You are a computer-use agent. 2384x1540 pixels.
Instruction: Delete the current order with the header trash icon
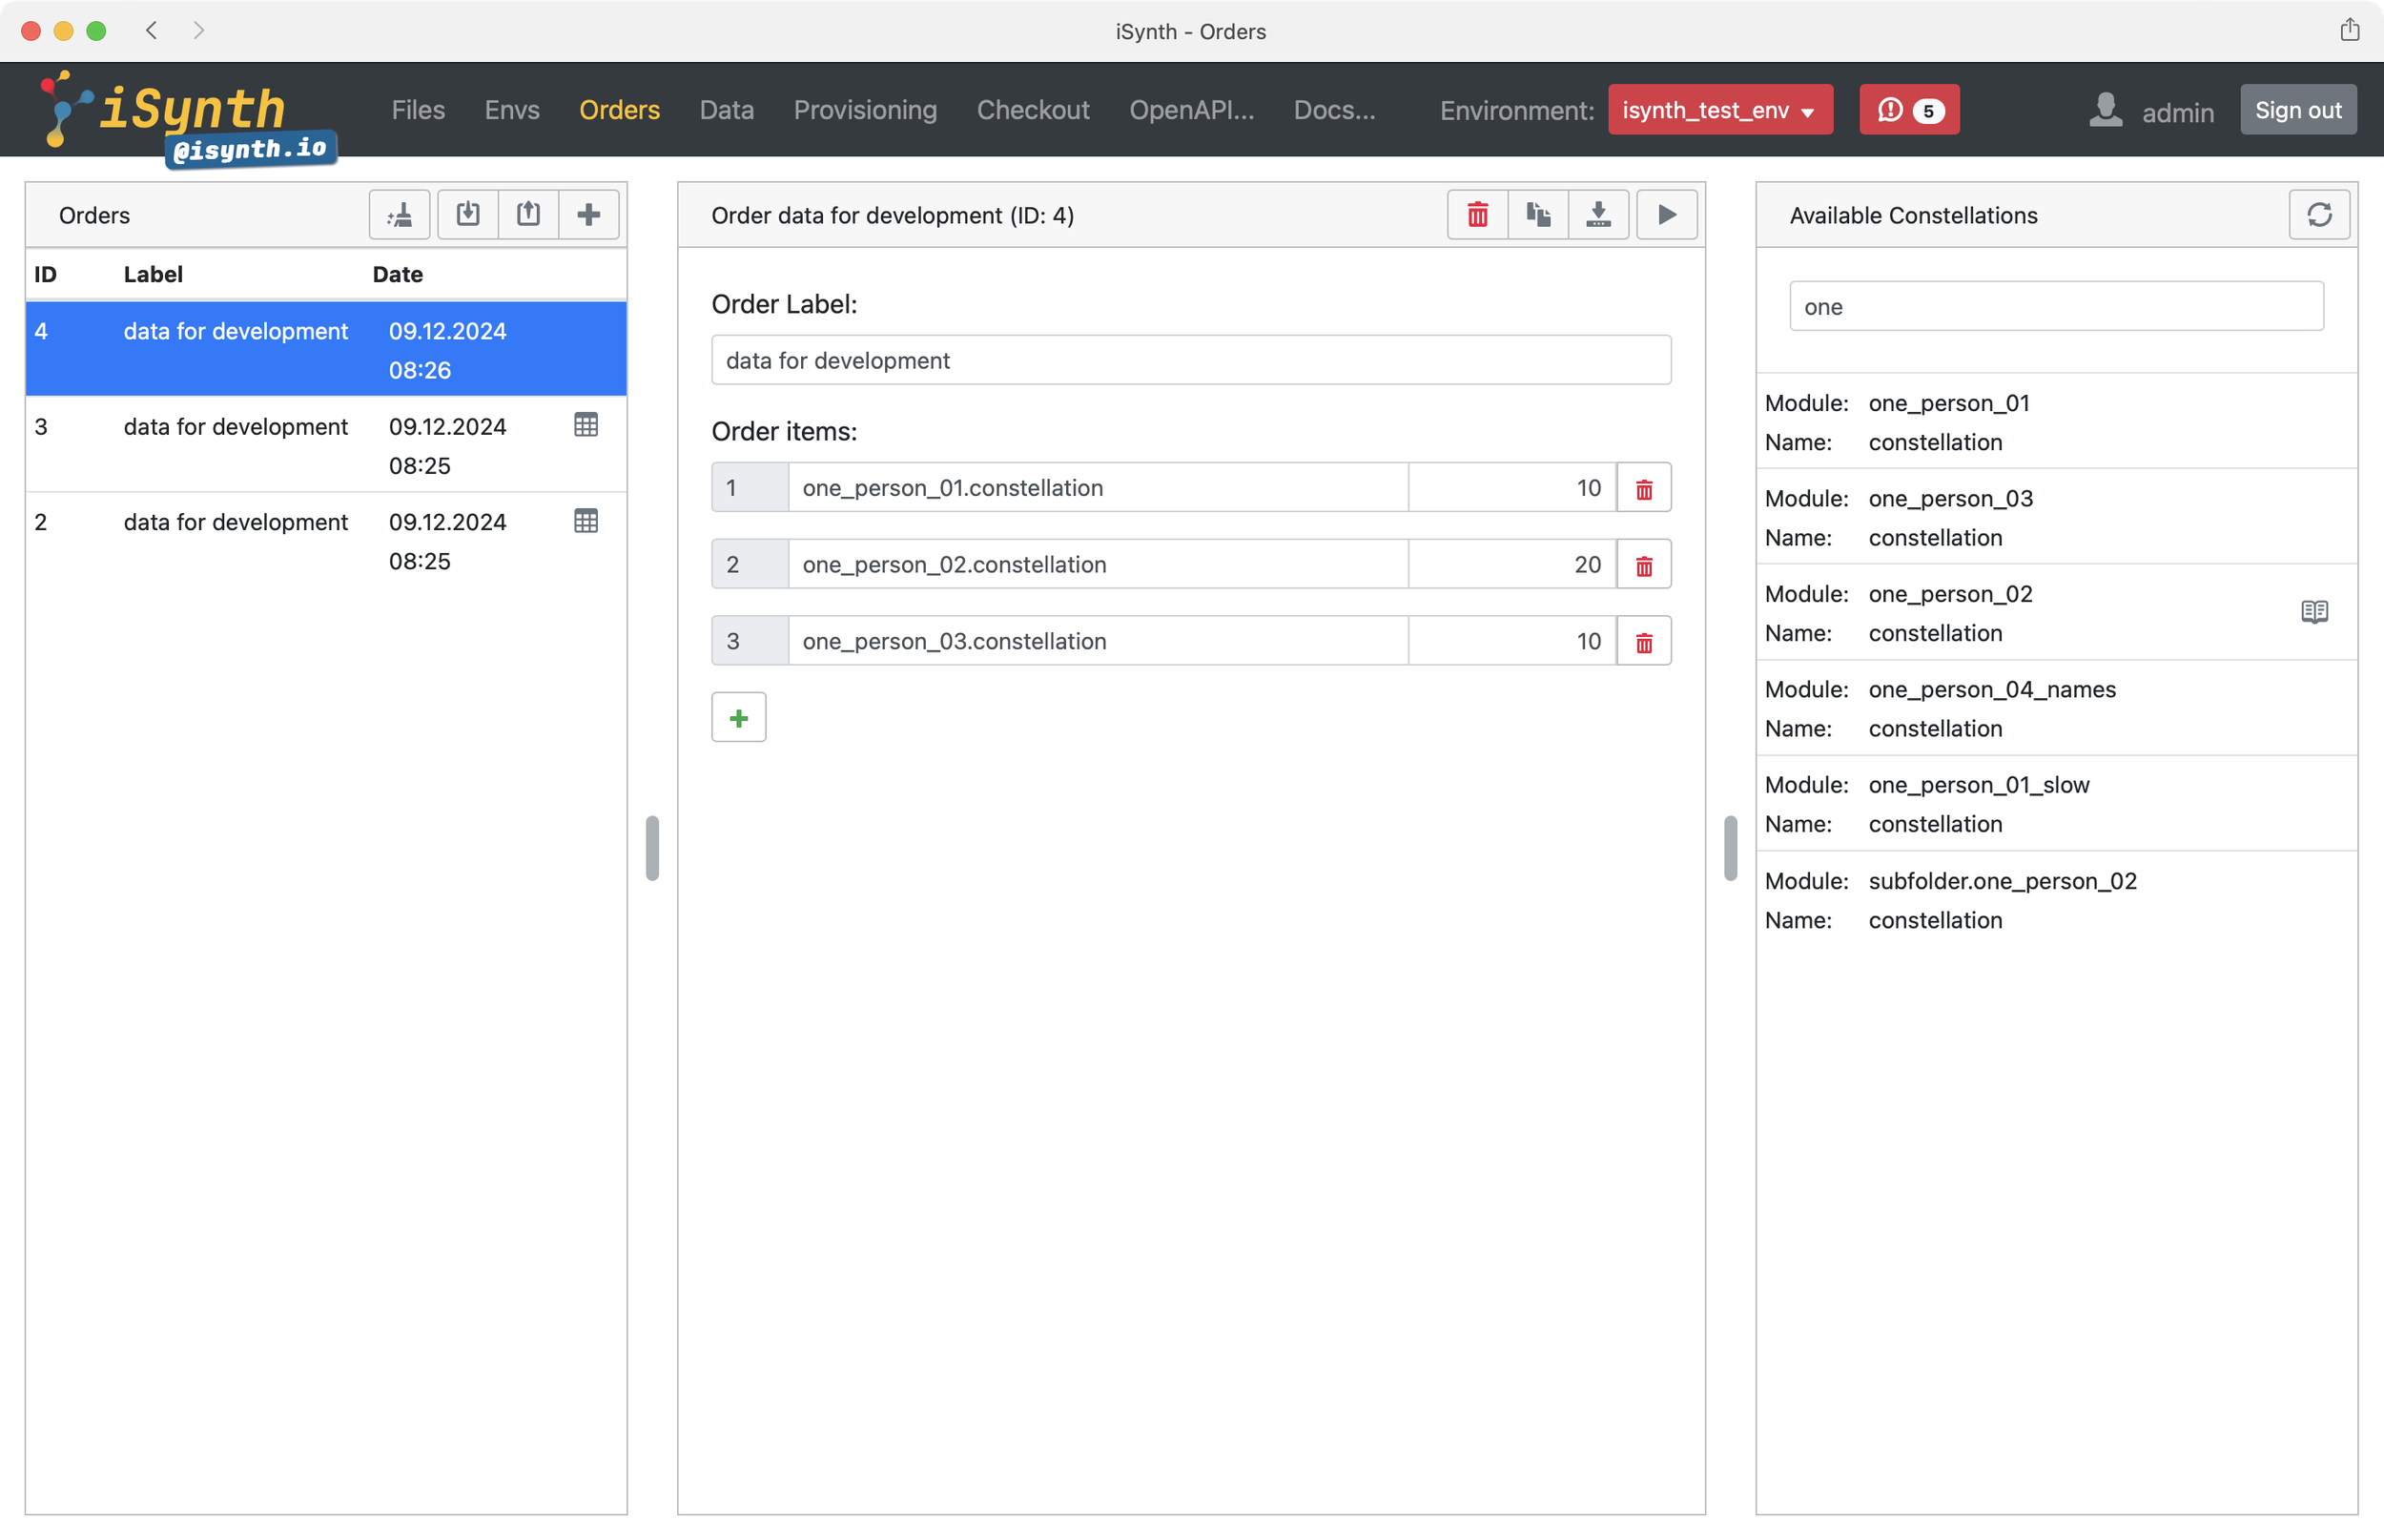coord(1477,214)
